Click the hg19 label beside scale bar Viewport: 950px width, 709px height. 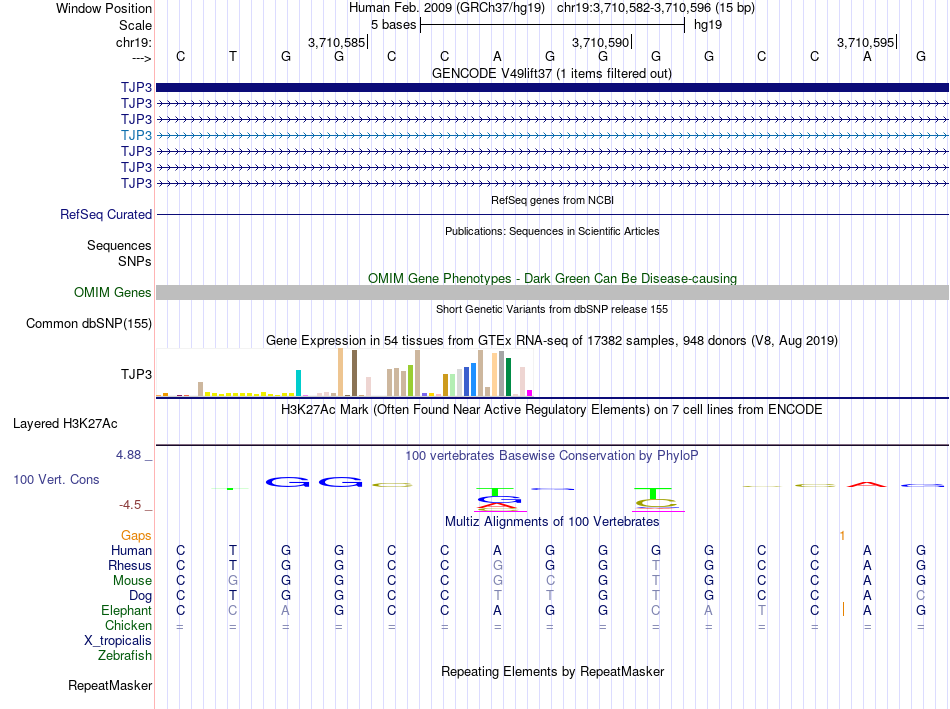pos(708,25)
